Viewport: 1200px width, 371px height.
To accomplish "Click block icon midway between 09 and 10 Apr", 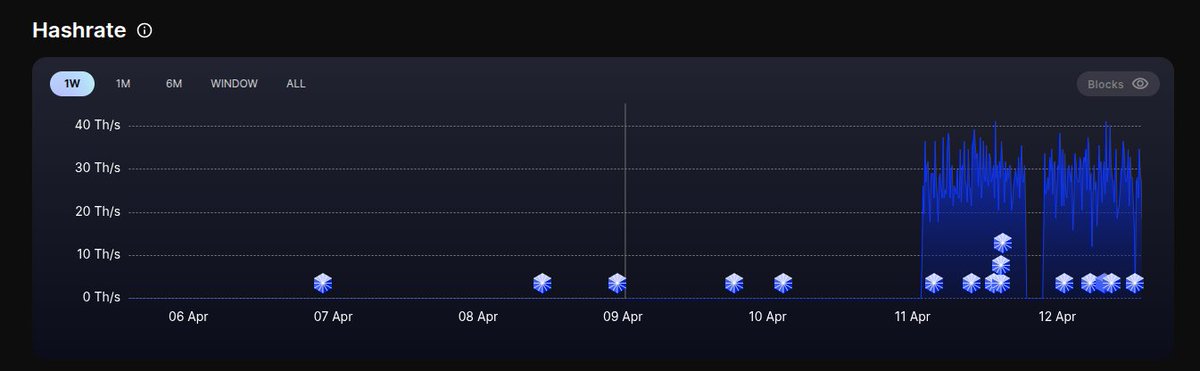I will pyautogui.click(x=734, y=283).
